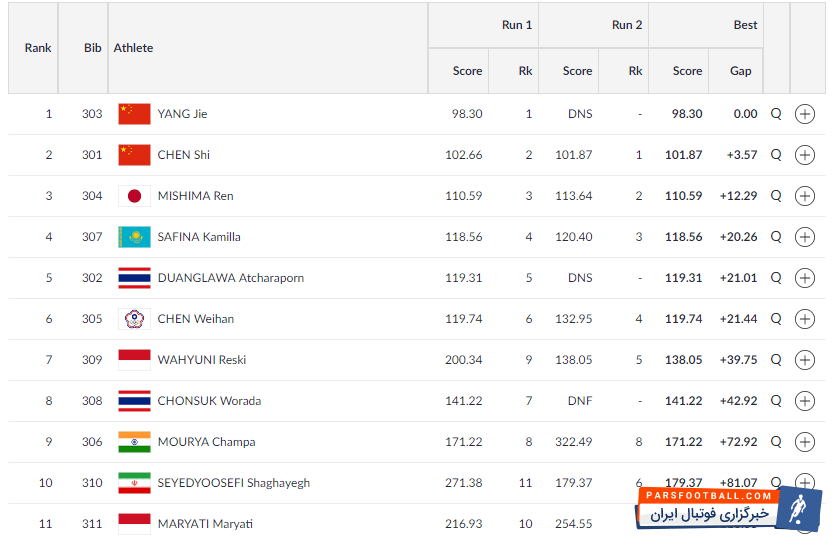Expand CHEN Shi's result details

805,155
